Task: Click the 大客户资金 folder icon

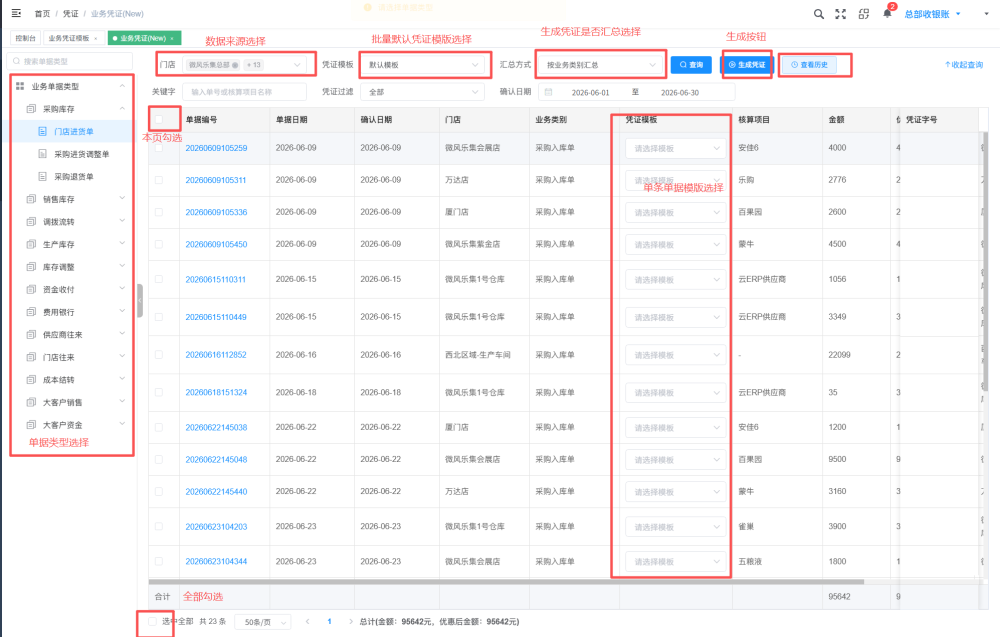Action: coord(31,425)
